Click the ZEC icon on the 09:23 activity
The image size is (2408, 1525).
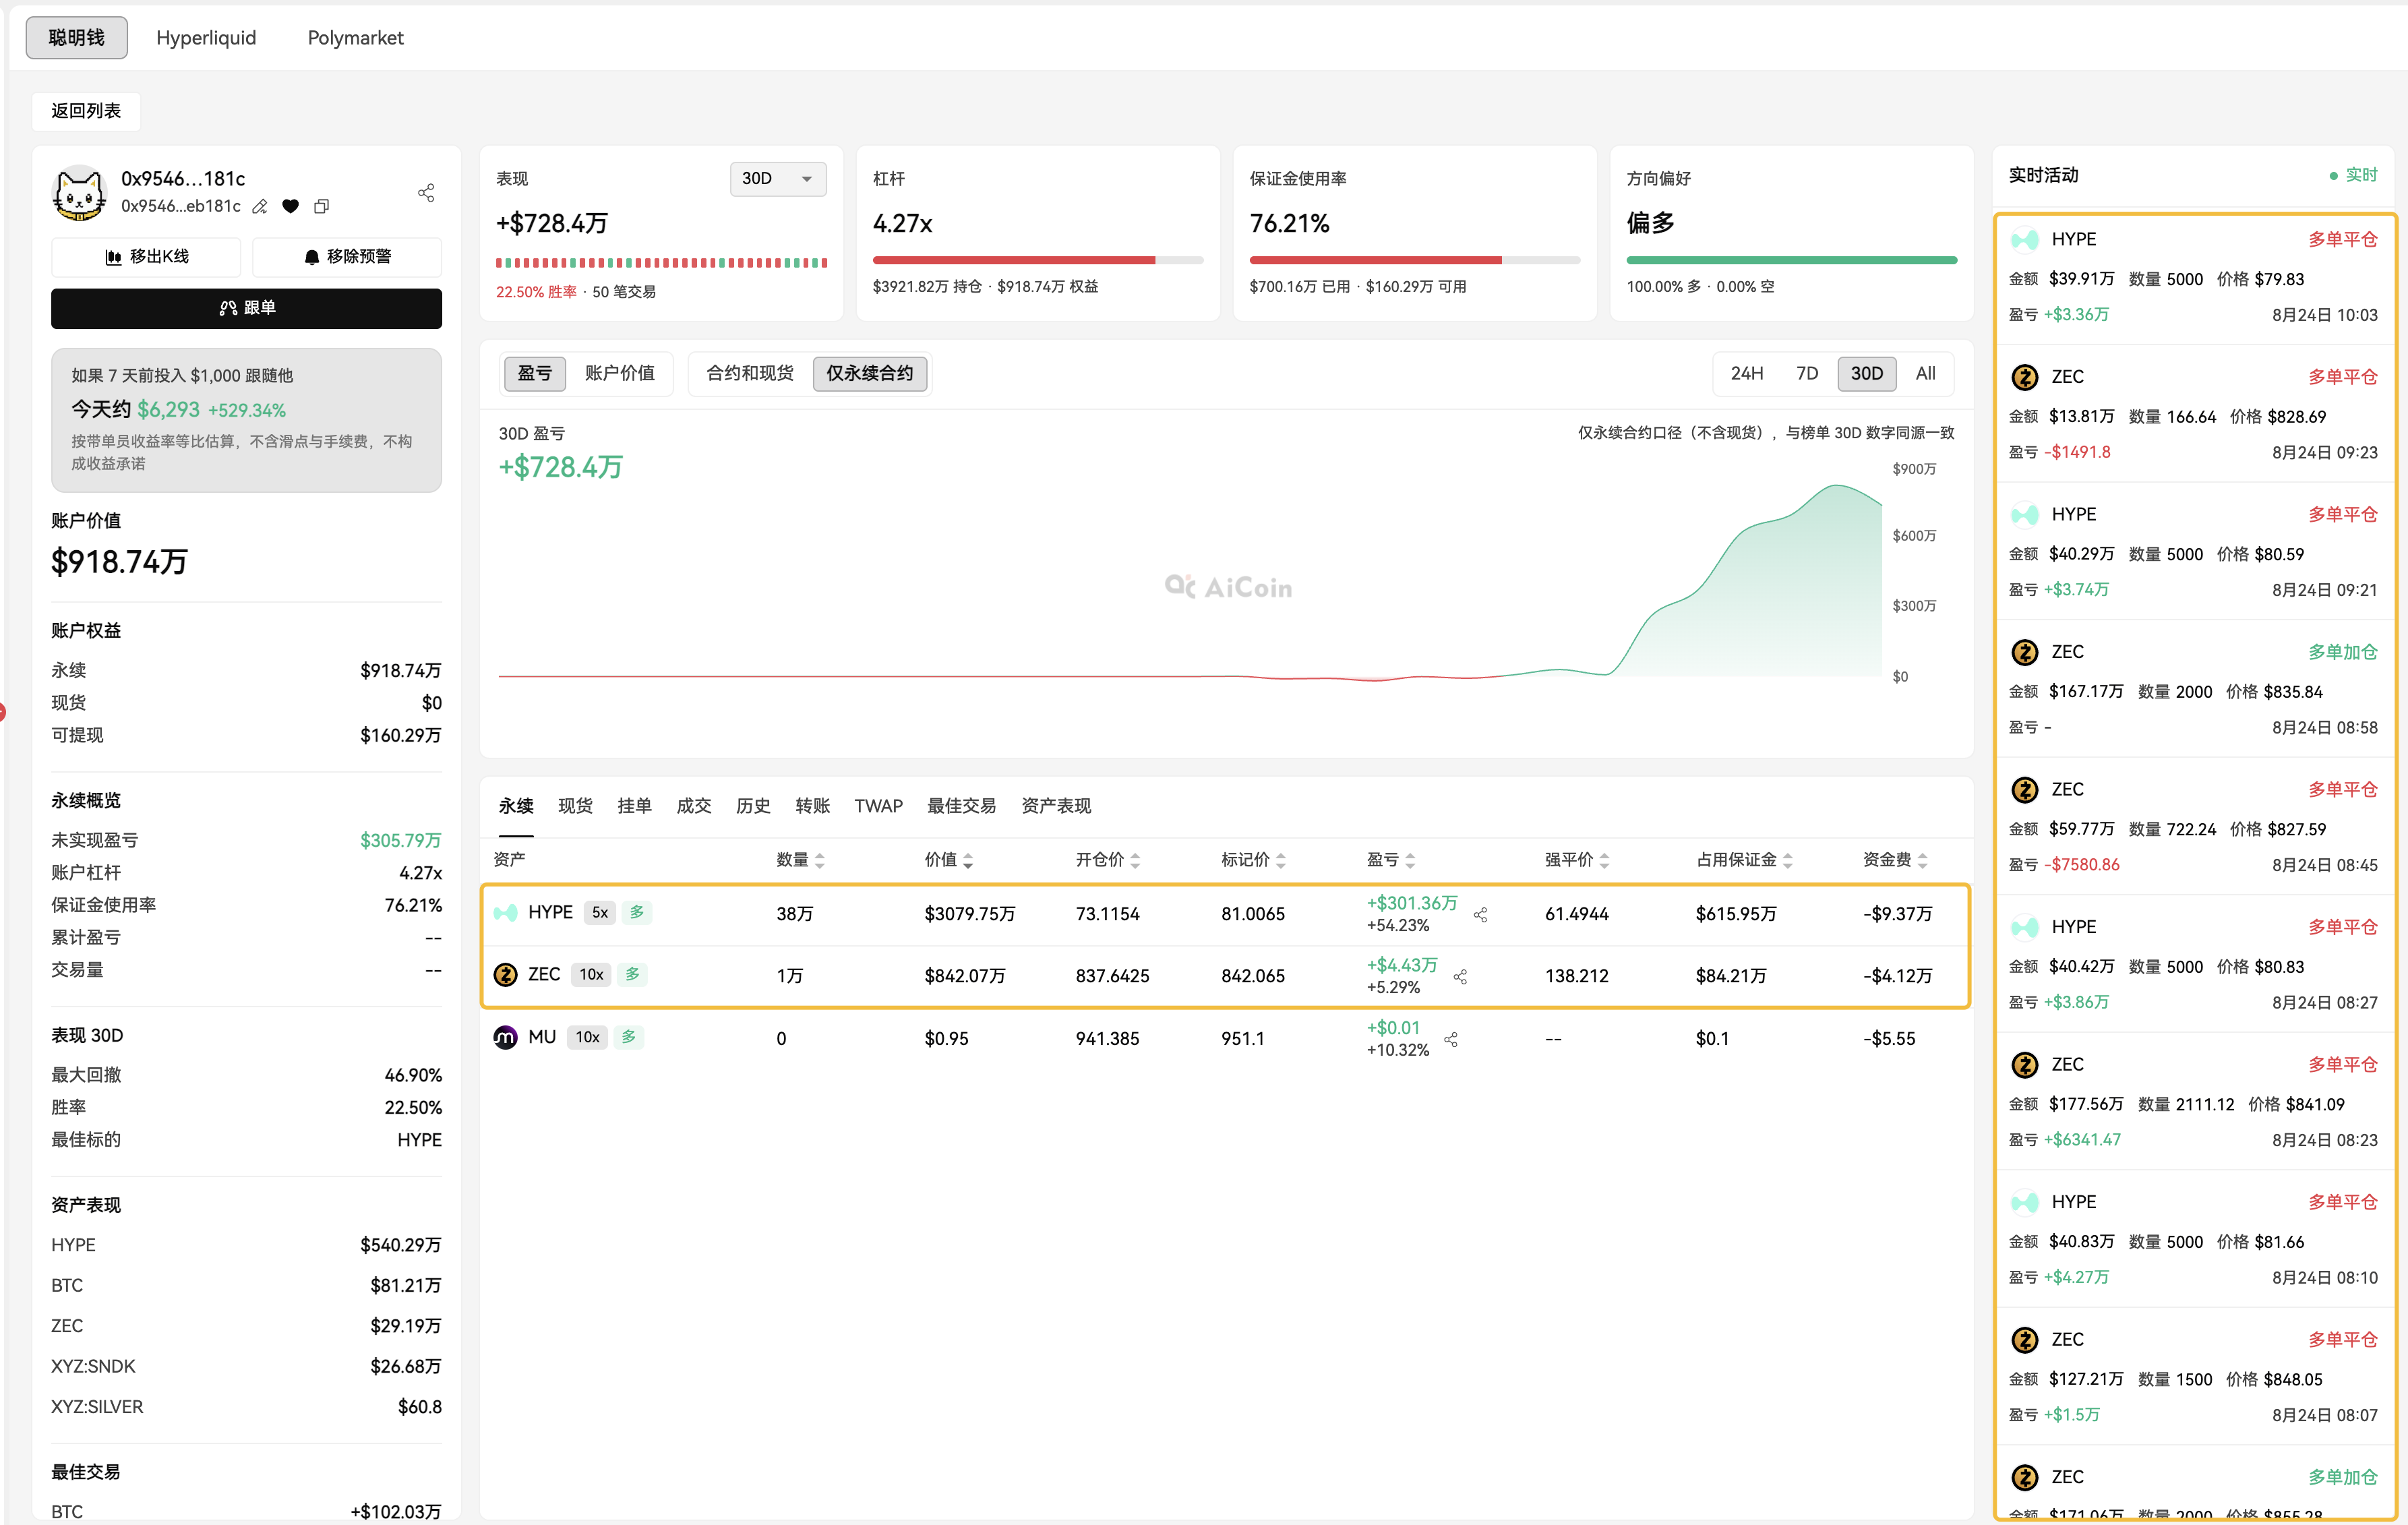(x=2025, y=377)
